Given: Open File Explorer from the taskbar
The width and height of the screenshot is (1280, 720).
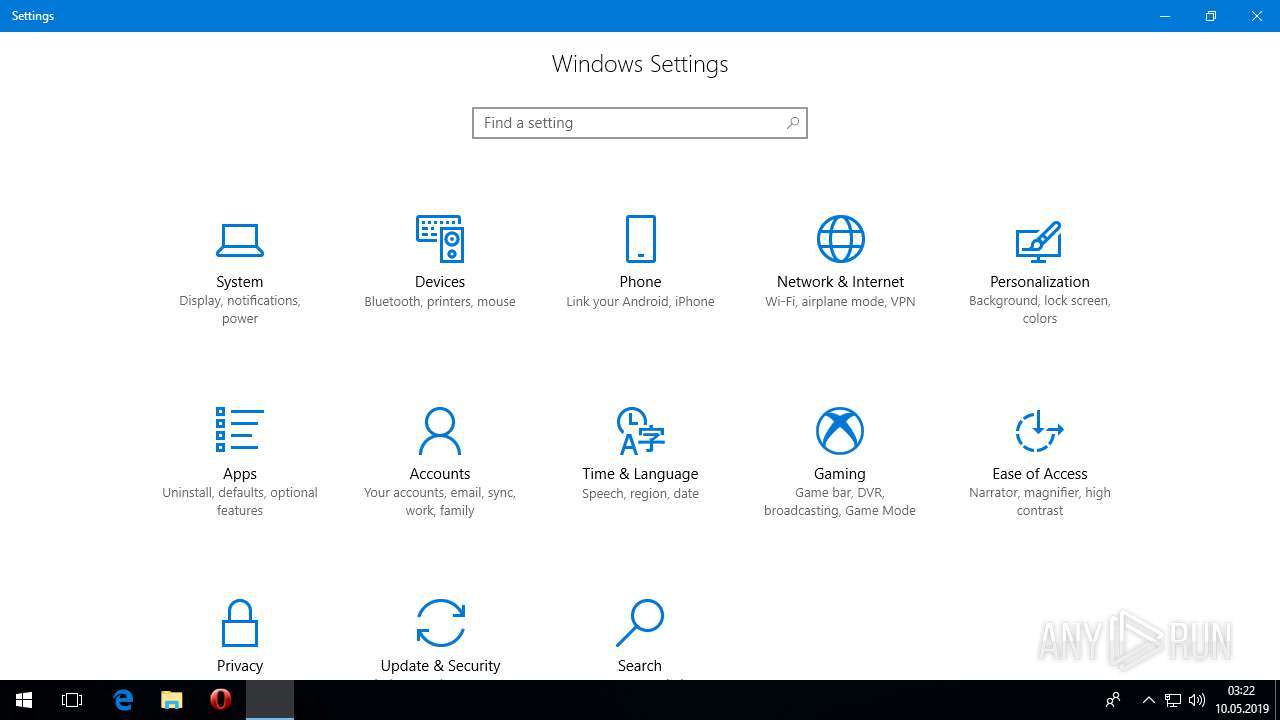Looking at the screenshot, I should point(172,700).
